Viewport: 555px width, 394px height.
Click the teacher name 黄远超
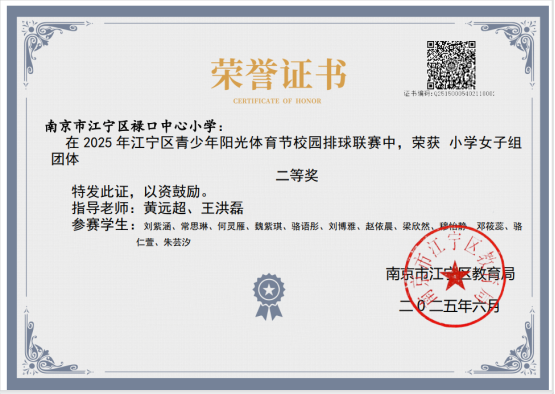pyautogui.click(x=165, y=208)
